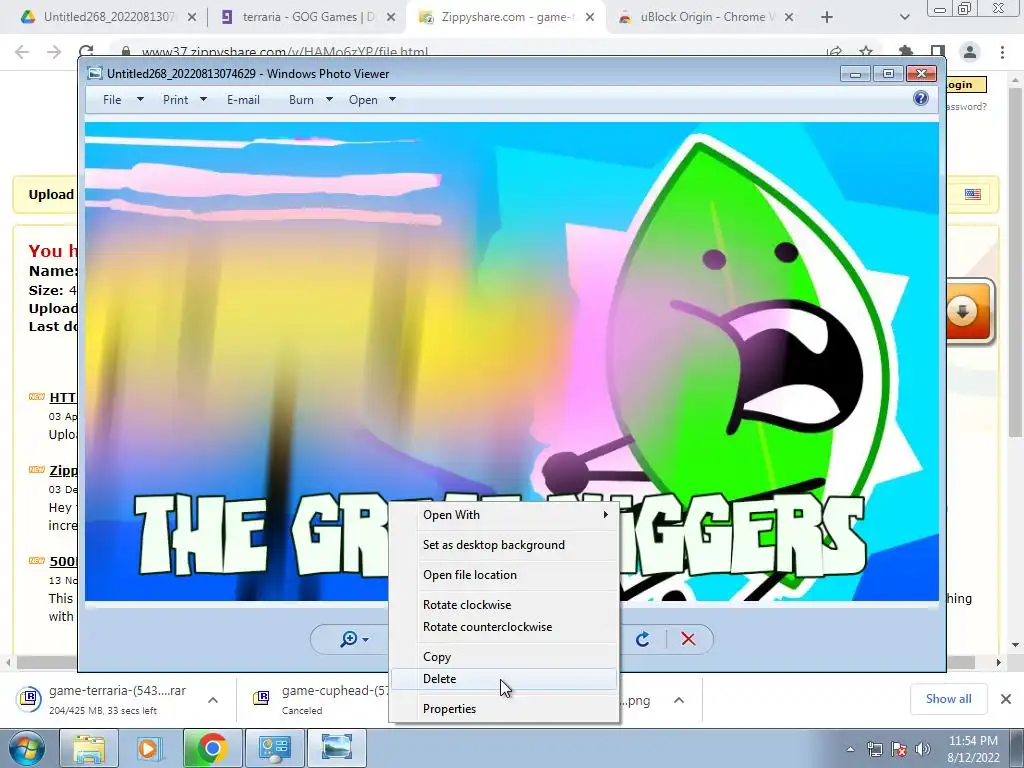Click the share page icon in address bar
Image resolution: width=1024 pixels, height=768 pixels.
[834, 52]
